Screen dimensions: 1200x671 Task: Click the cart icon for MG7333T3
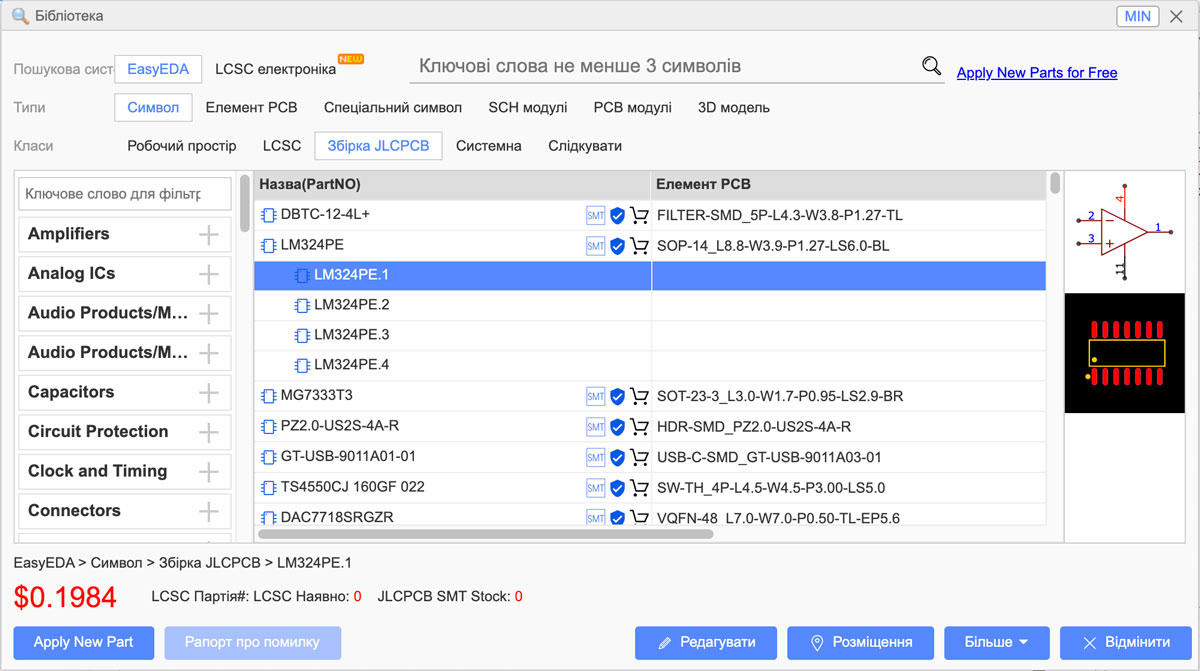(x=639, y=396)
